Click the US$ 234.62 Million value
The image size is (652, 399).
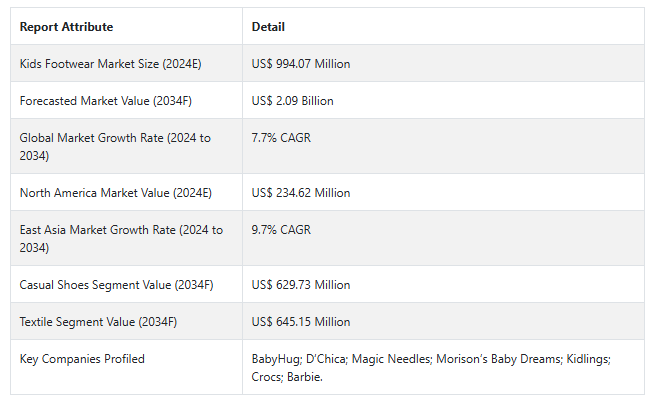pos(301,193)
